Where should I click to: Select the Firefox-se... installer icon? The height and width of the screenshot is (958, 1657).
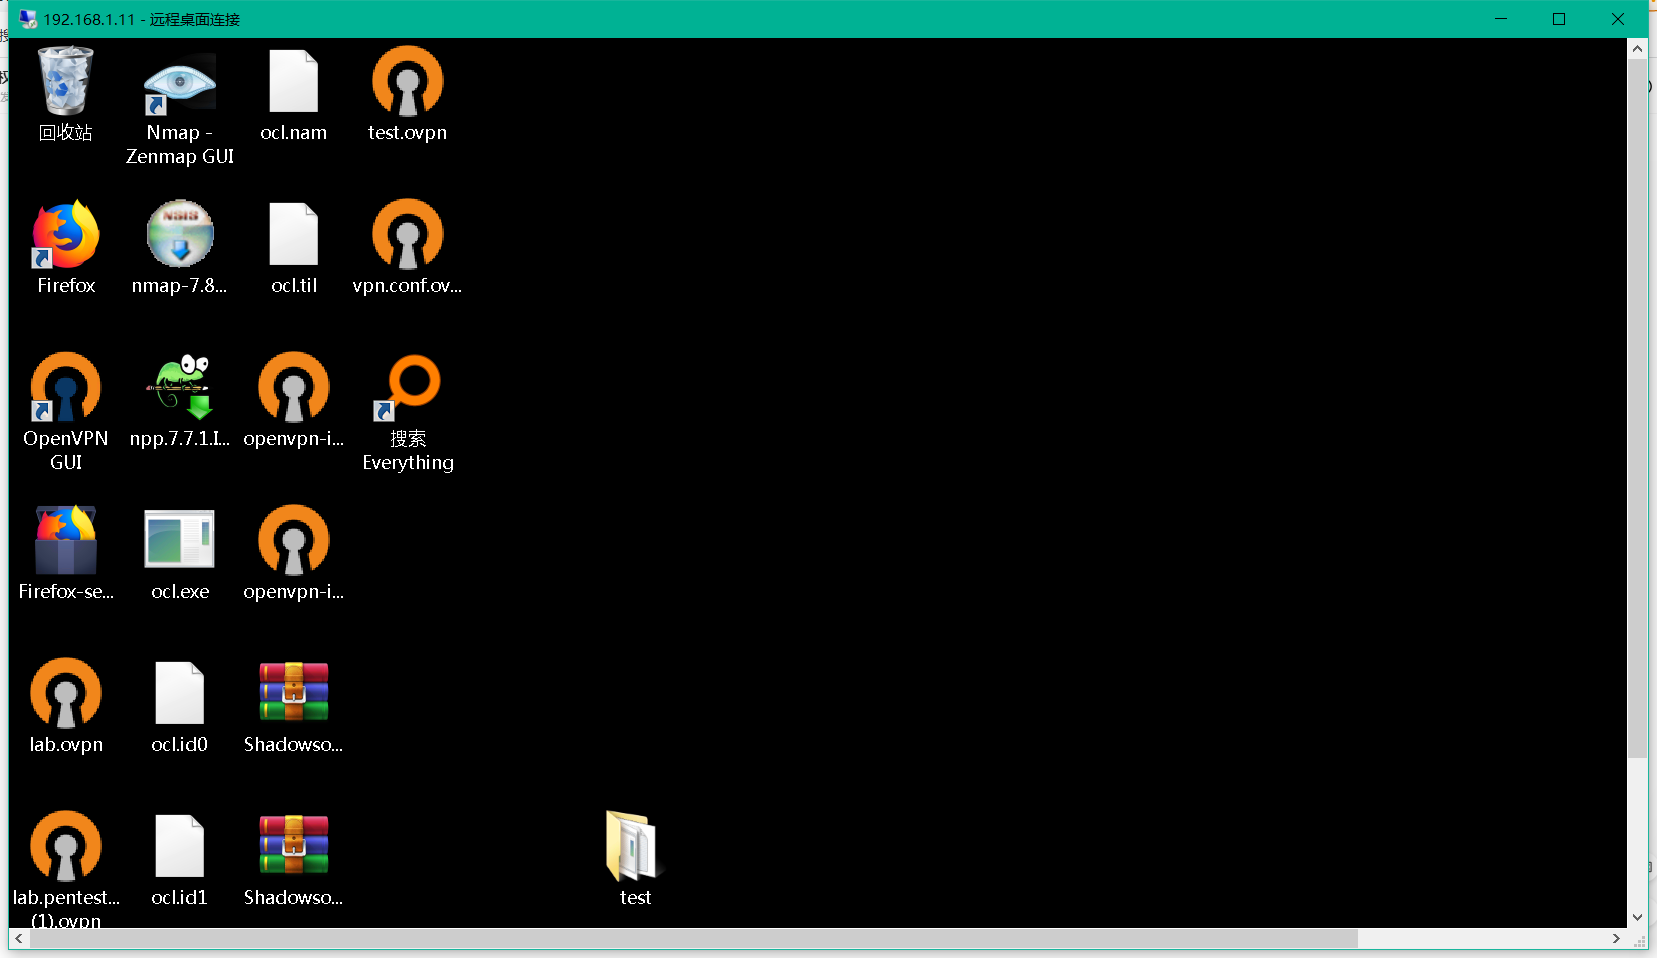66,540
